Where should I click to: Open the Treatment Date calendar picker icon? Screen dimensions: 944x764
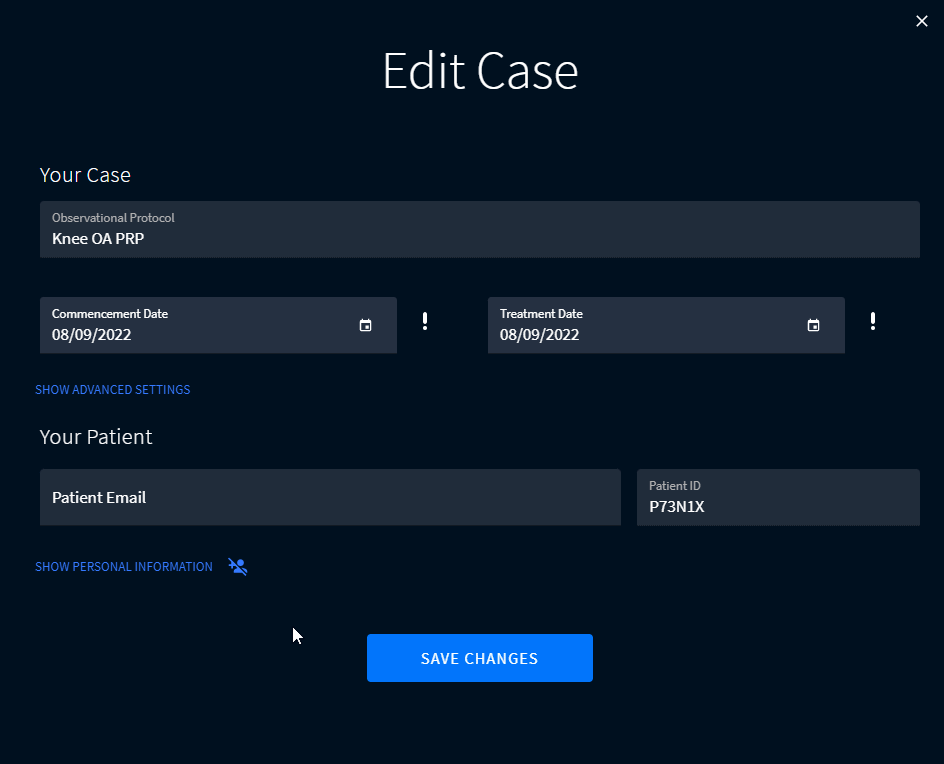pyautogui.click(x=814, y=325)
